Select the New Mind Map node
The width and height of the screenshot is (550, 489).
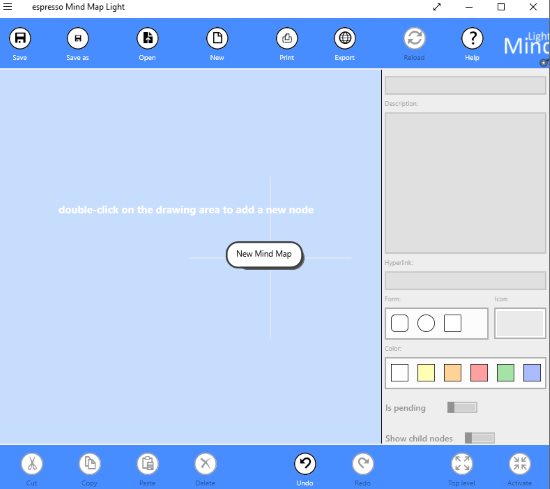click(264, 254)
